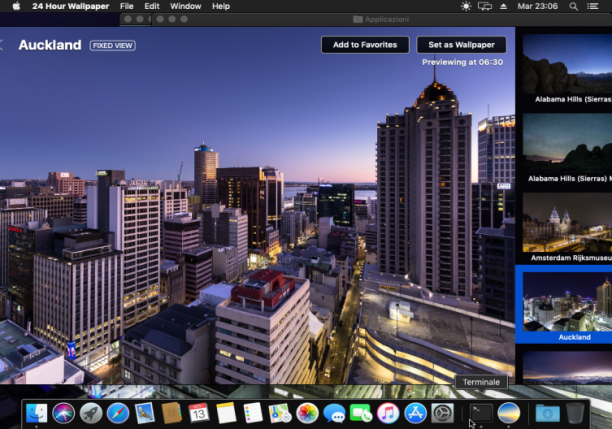This screenshot has height=429, width=612.
Task: Click the Mar 23:06 clock
Action: pyautogui.click(x=537, y=6)
